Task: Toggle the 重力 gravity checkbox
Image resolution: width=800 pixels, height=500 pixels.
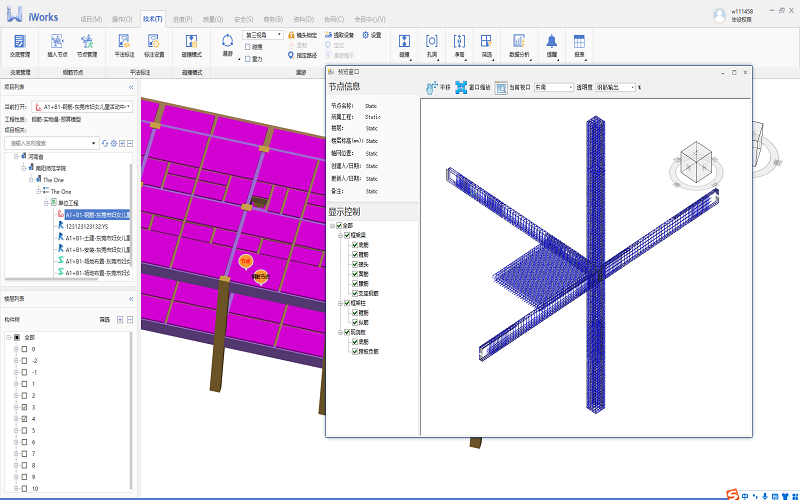Action: click(247, 59)
